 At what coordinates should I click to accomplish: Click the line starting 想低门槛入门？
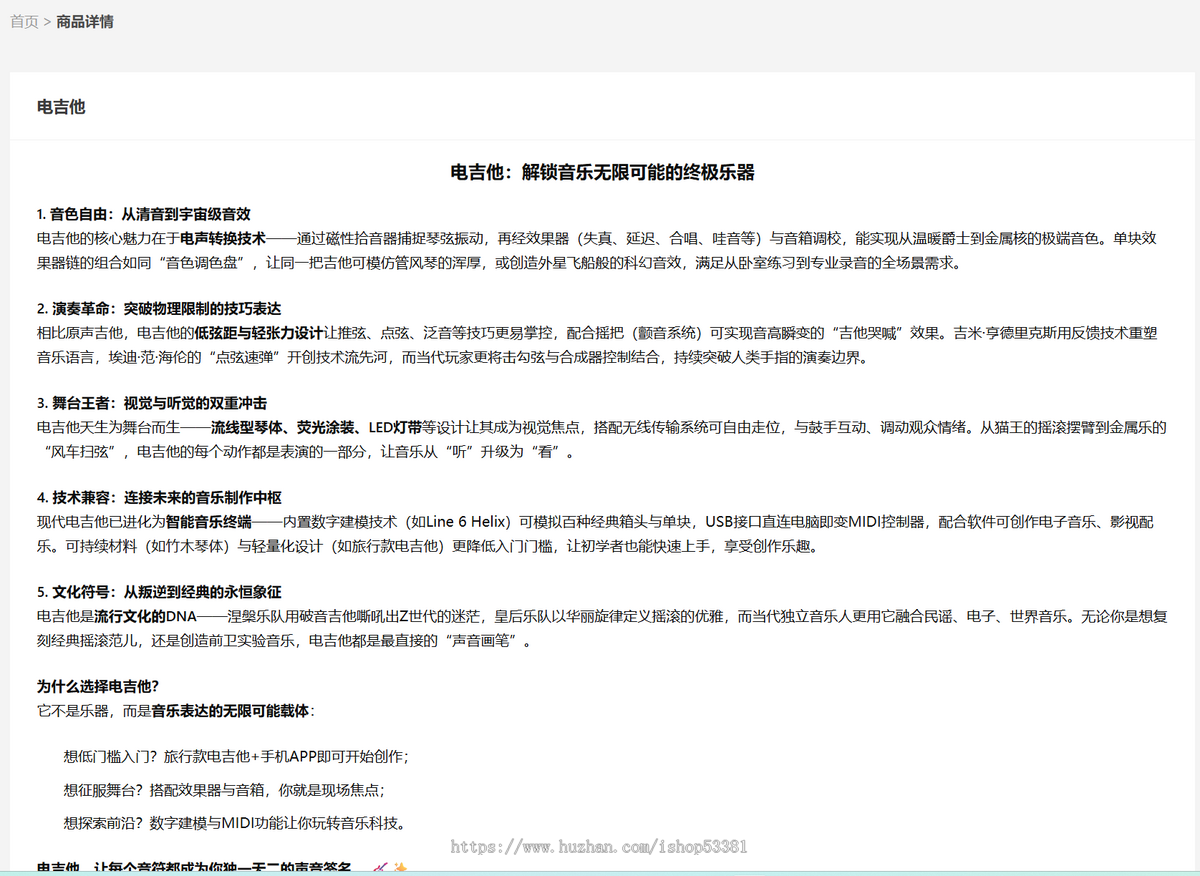[236, 757]
